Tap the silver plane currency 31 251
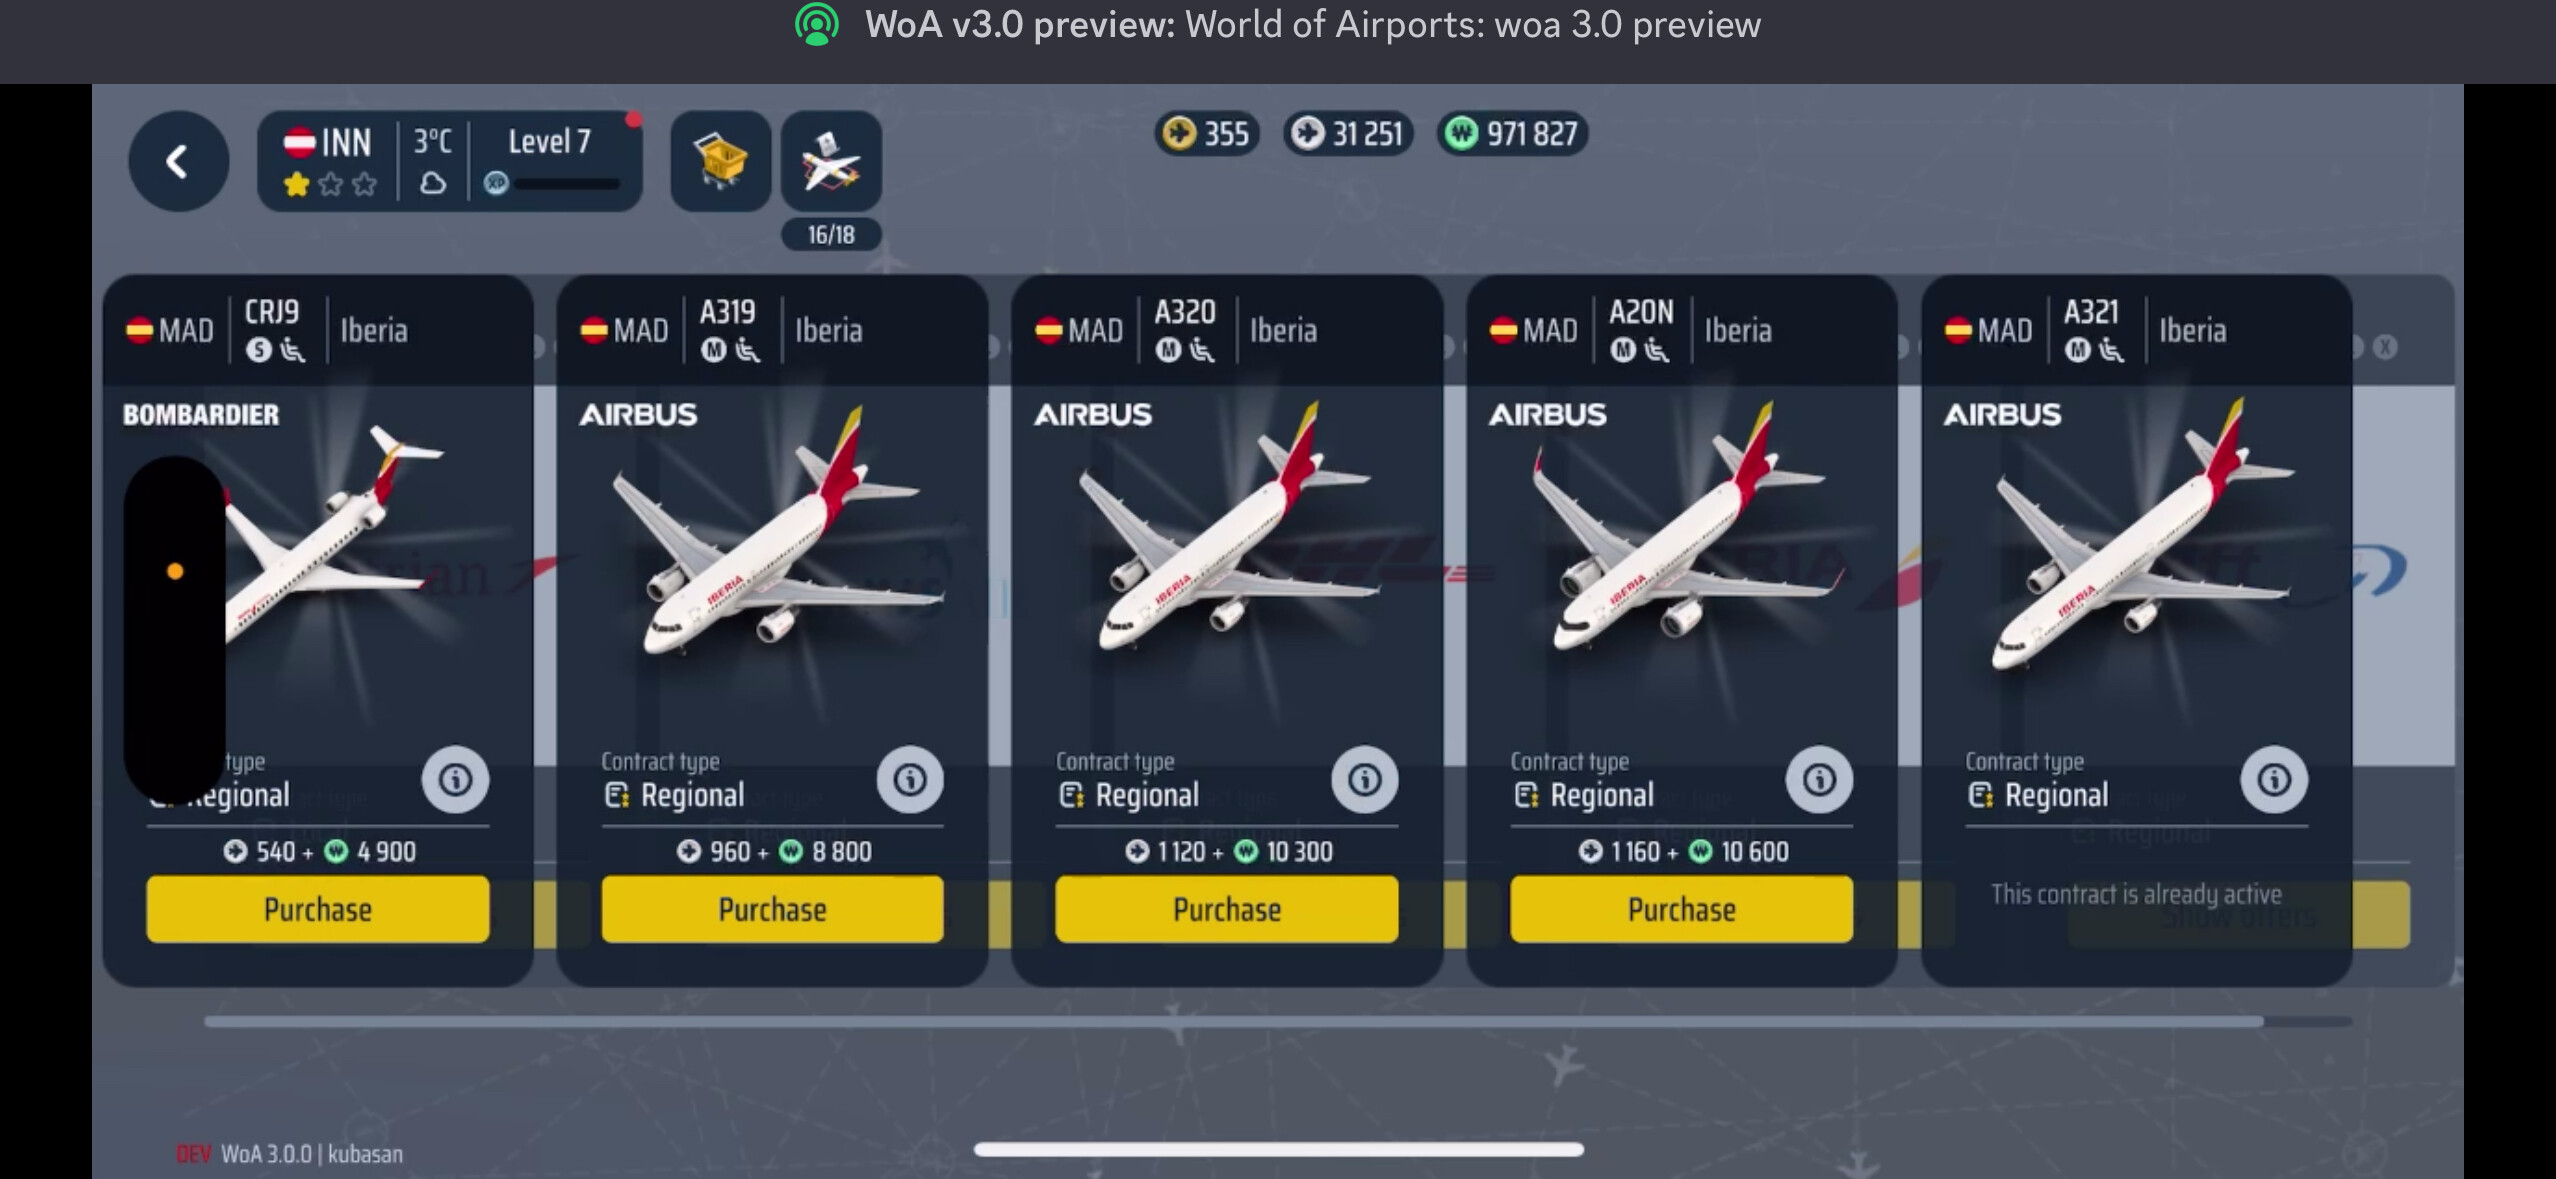The height and width of the screenshot is (1179, 2556). click(x=1348, y=133)
